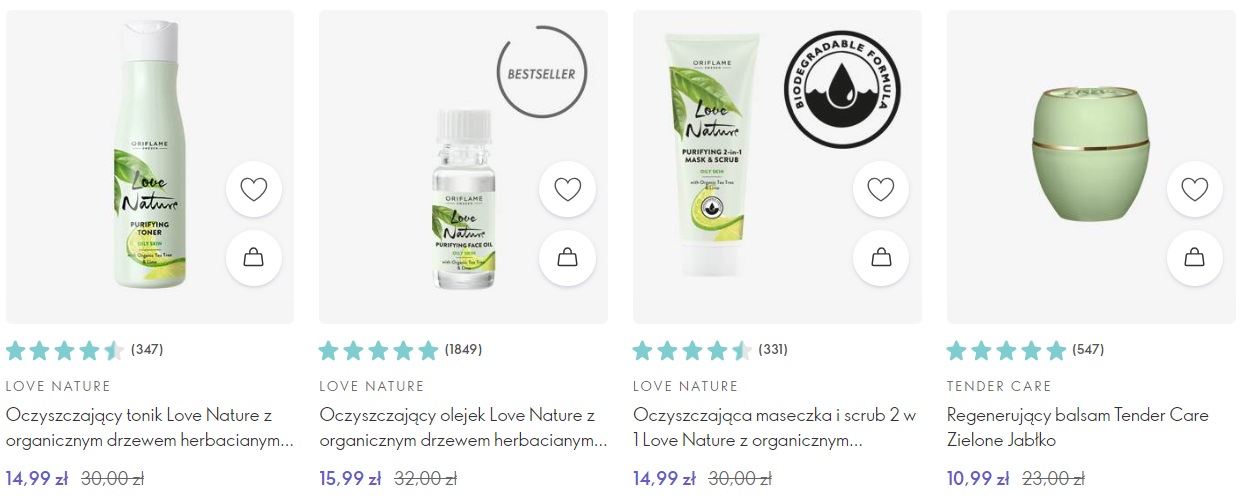Add mask and scrub to shopping bag
Screen dimensions: 1246x502
881,258
